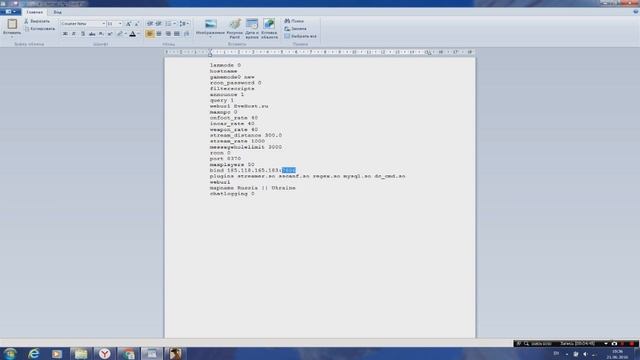Open Internet Explorer from the taskbar

pyautogui.click(x=33, y=353)
